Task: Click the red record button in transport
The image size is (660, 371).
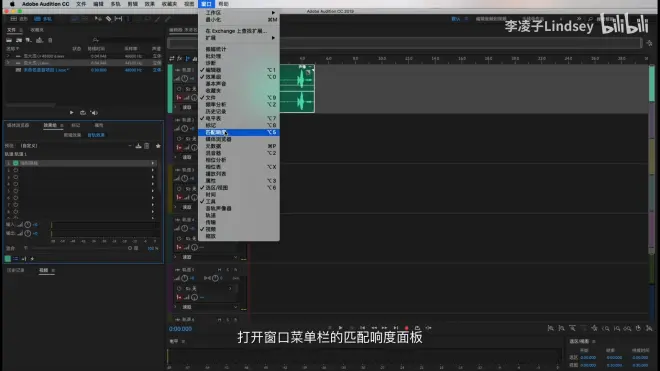Action: tap(406, 328)
